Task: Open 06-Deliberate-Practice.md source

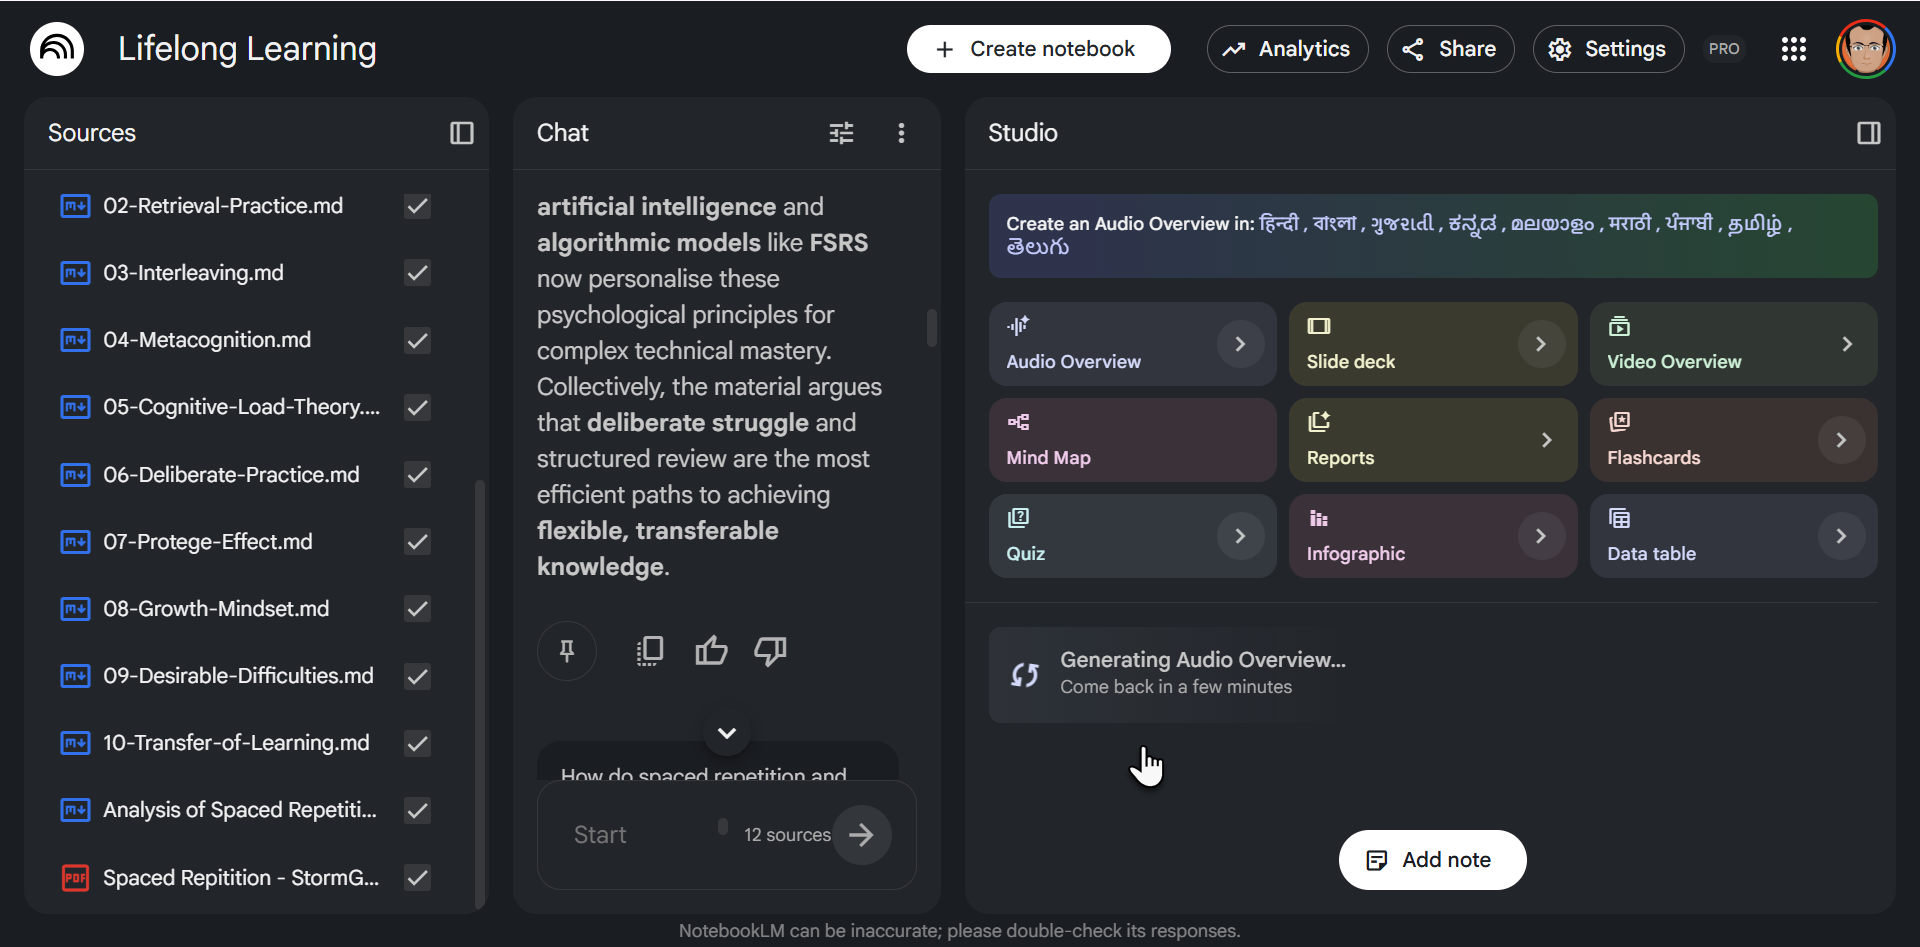Action: point(231,475)
